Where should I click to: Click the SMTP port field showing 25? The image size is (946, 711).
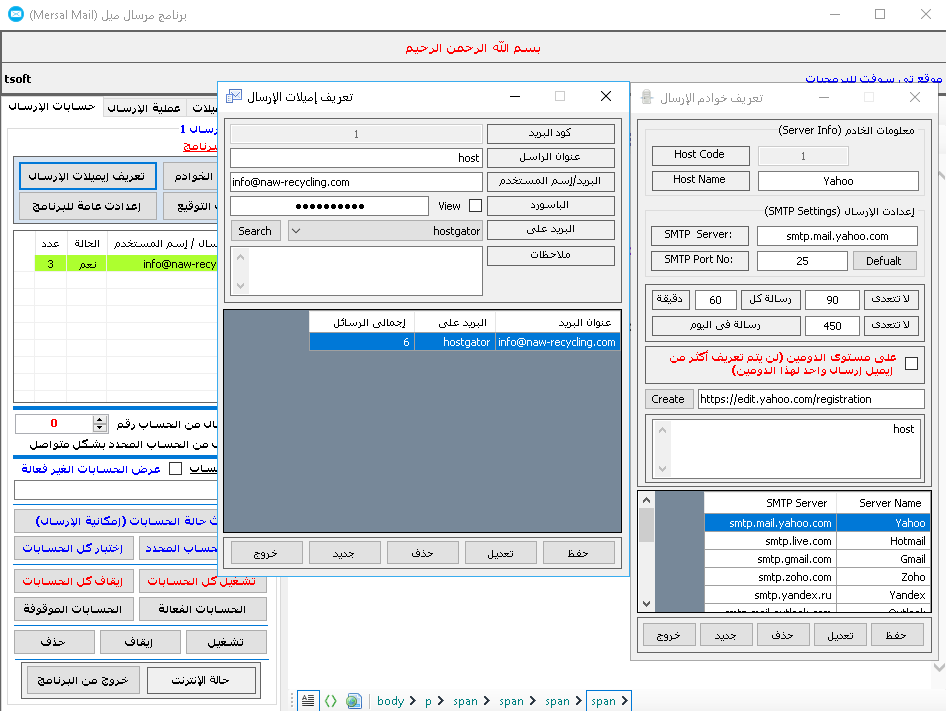pyautogui.click(x=802, y=261)
